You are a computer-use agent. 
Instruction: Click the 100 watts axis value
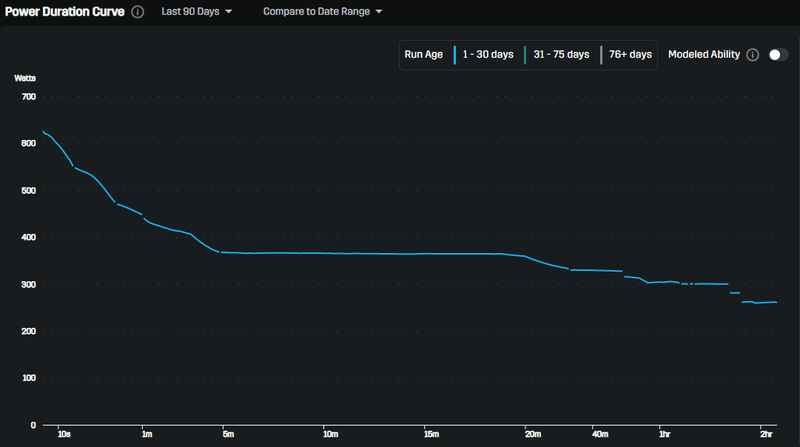(x=29, y=378)
